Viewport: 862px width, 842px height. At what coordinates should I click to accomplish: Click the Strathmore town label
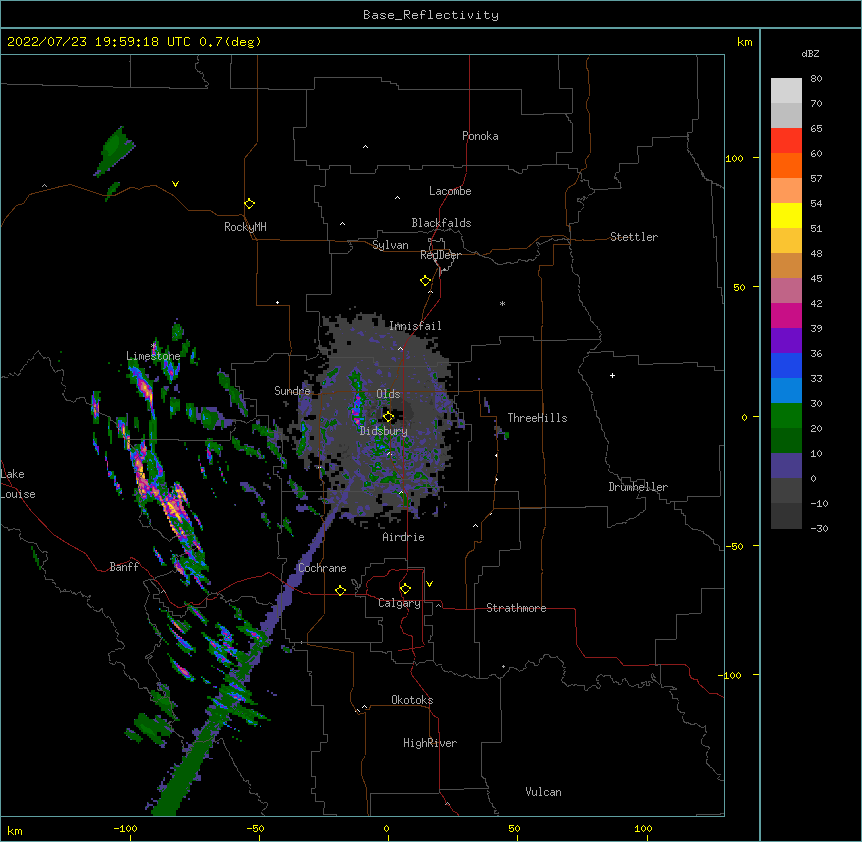[x=516, y=608]
